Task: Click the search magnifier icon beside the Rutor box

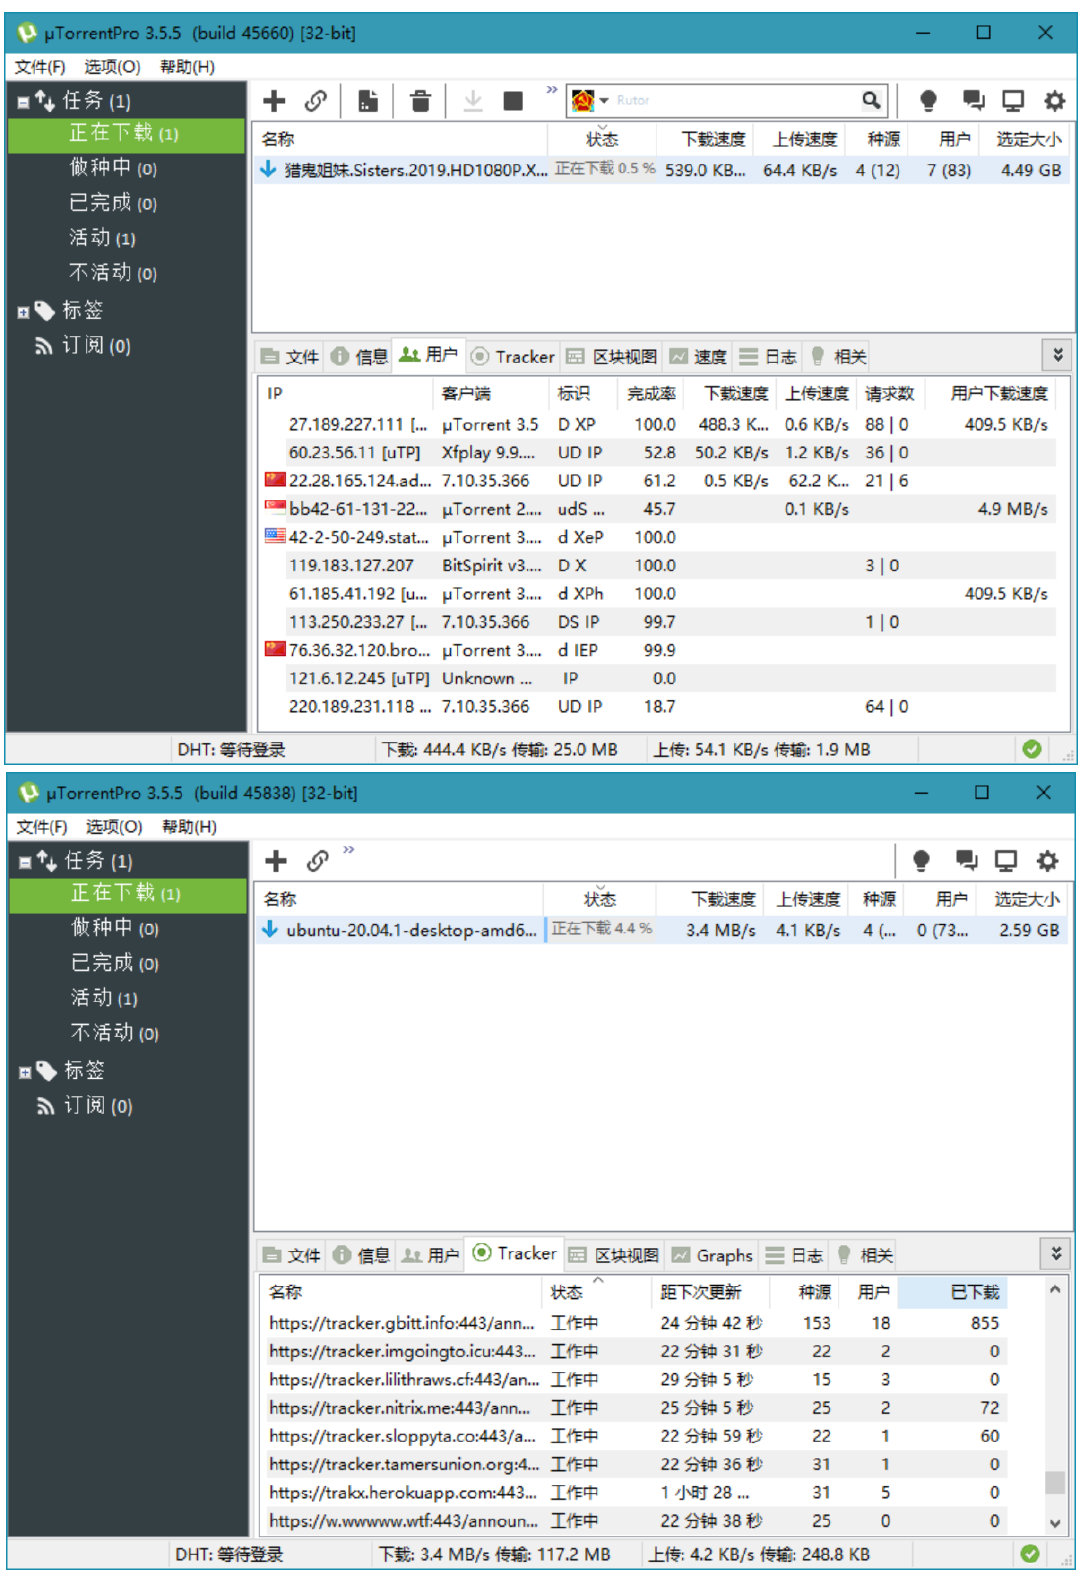Action: [871, 100]
